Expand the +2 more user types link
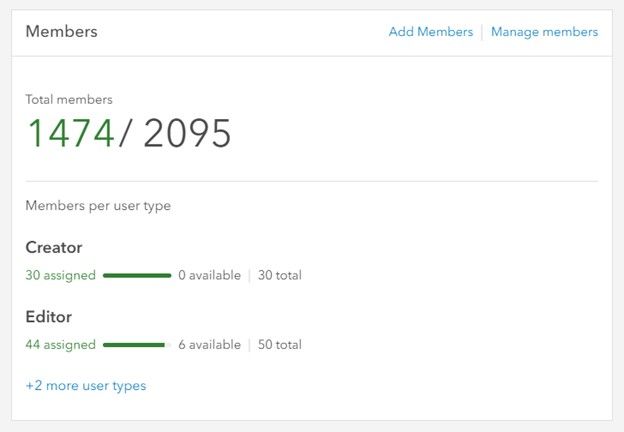624x432 pixels. [x=86, y=385]
